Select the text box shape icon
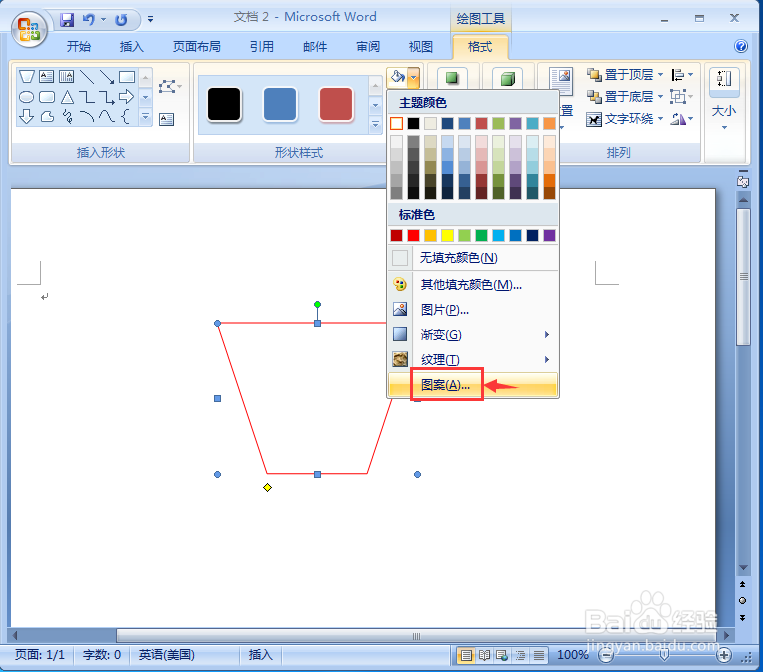The width and height of the screenshot is (763, 672). pos(47,76)
